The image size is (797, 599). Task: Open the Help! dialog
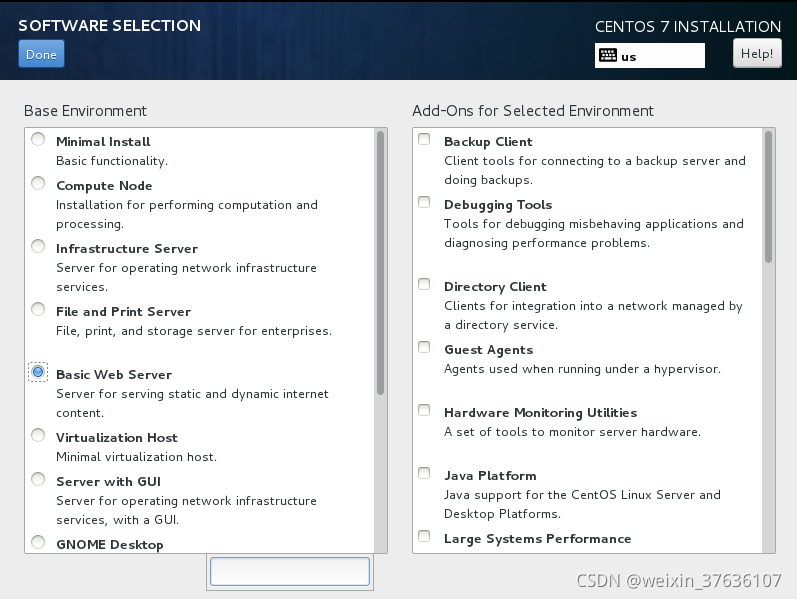[x=757, y=54]
